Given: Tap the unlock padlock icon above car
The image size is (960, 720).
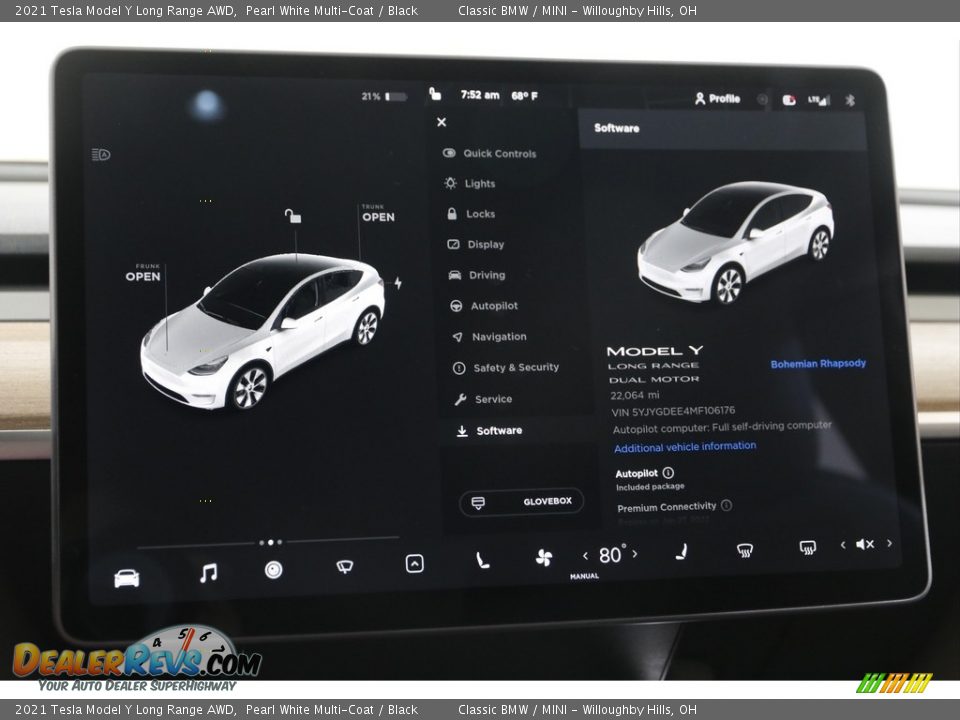Looking at the screenshot, I should (x=293, y=216).
